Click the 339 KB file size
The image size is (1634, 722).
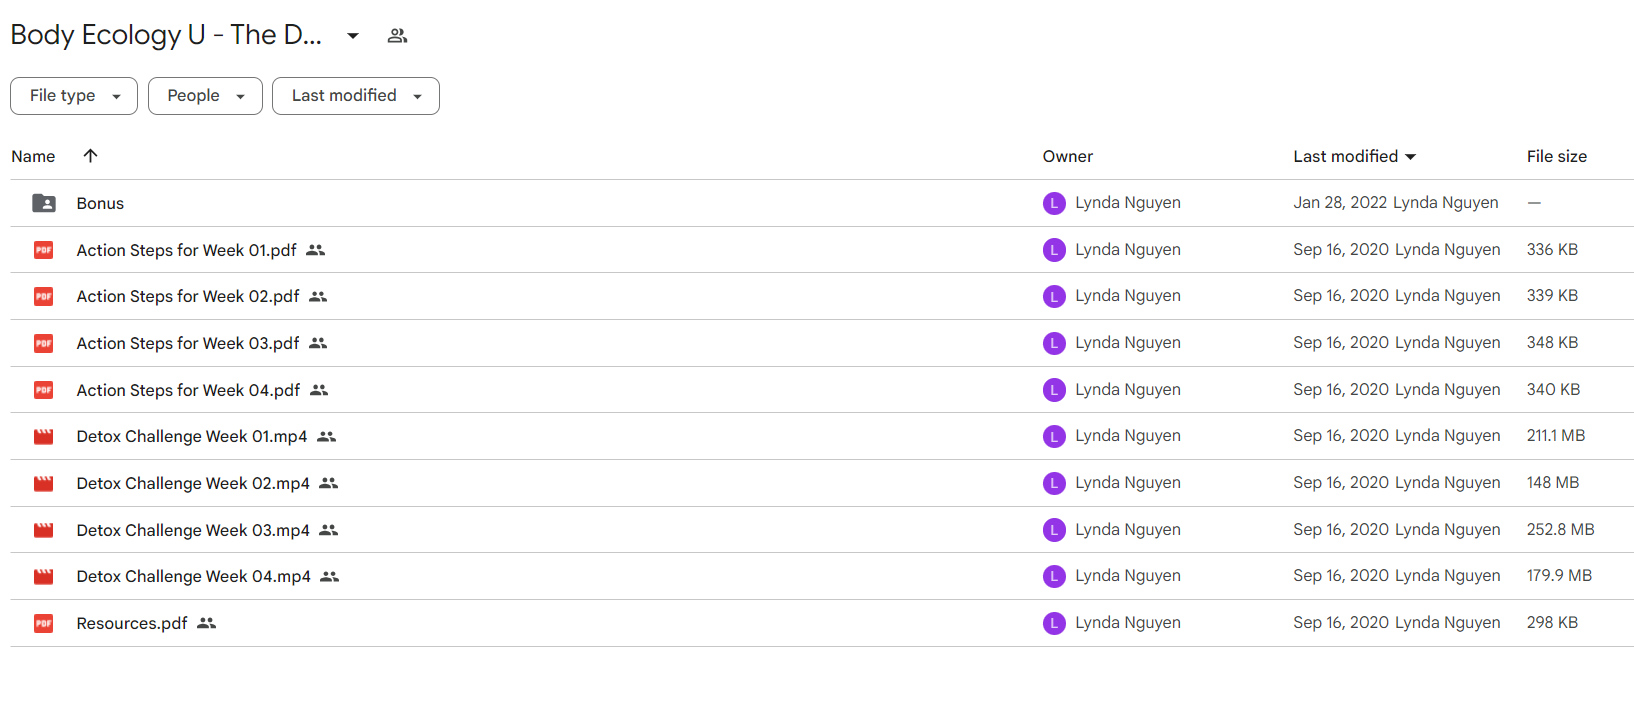click(1552, 295)
